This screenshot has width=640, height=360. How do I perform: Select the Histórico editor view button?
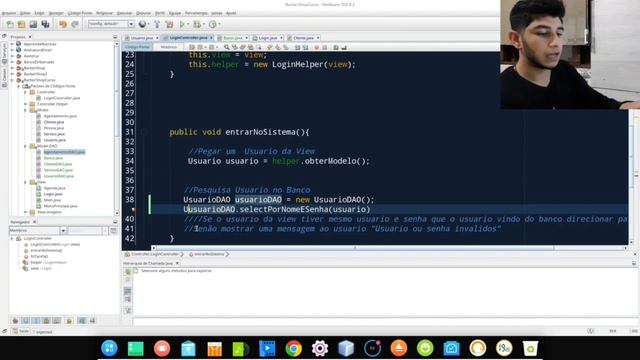point(168,47)
